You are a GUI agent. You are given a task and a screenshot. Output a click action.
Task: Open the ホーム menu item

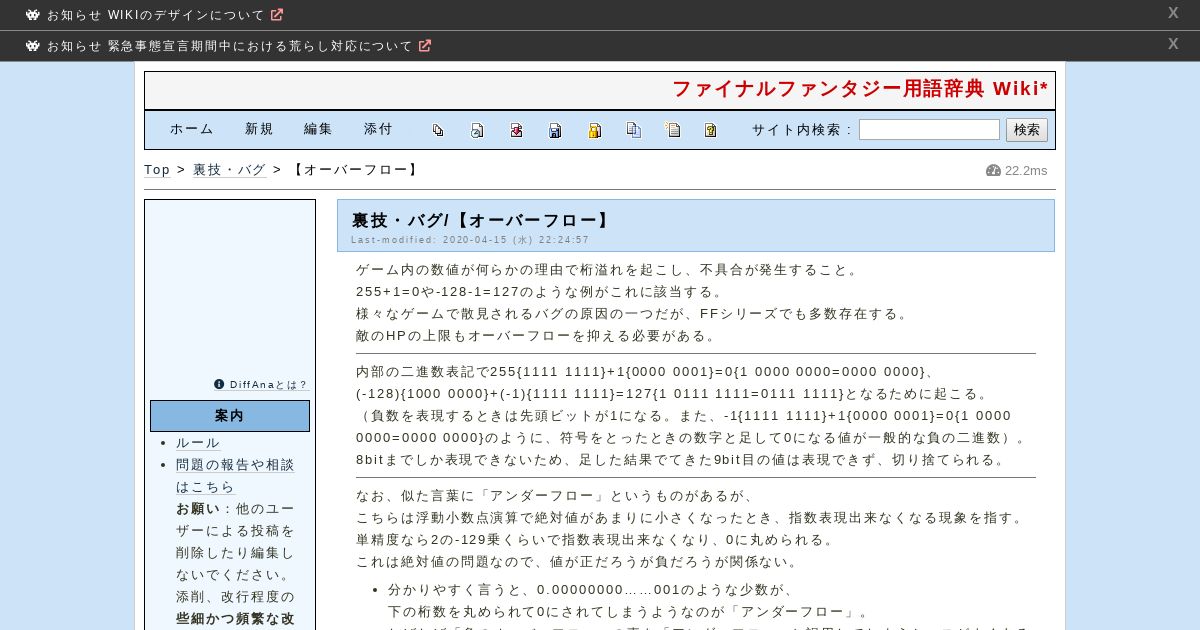point(192,129)
